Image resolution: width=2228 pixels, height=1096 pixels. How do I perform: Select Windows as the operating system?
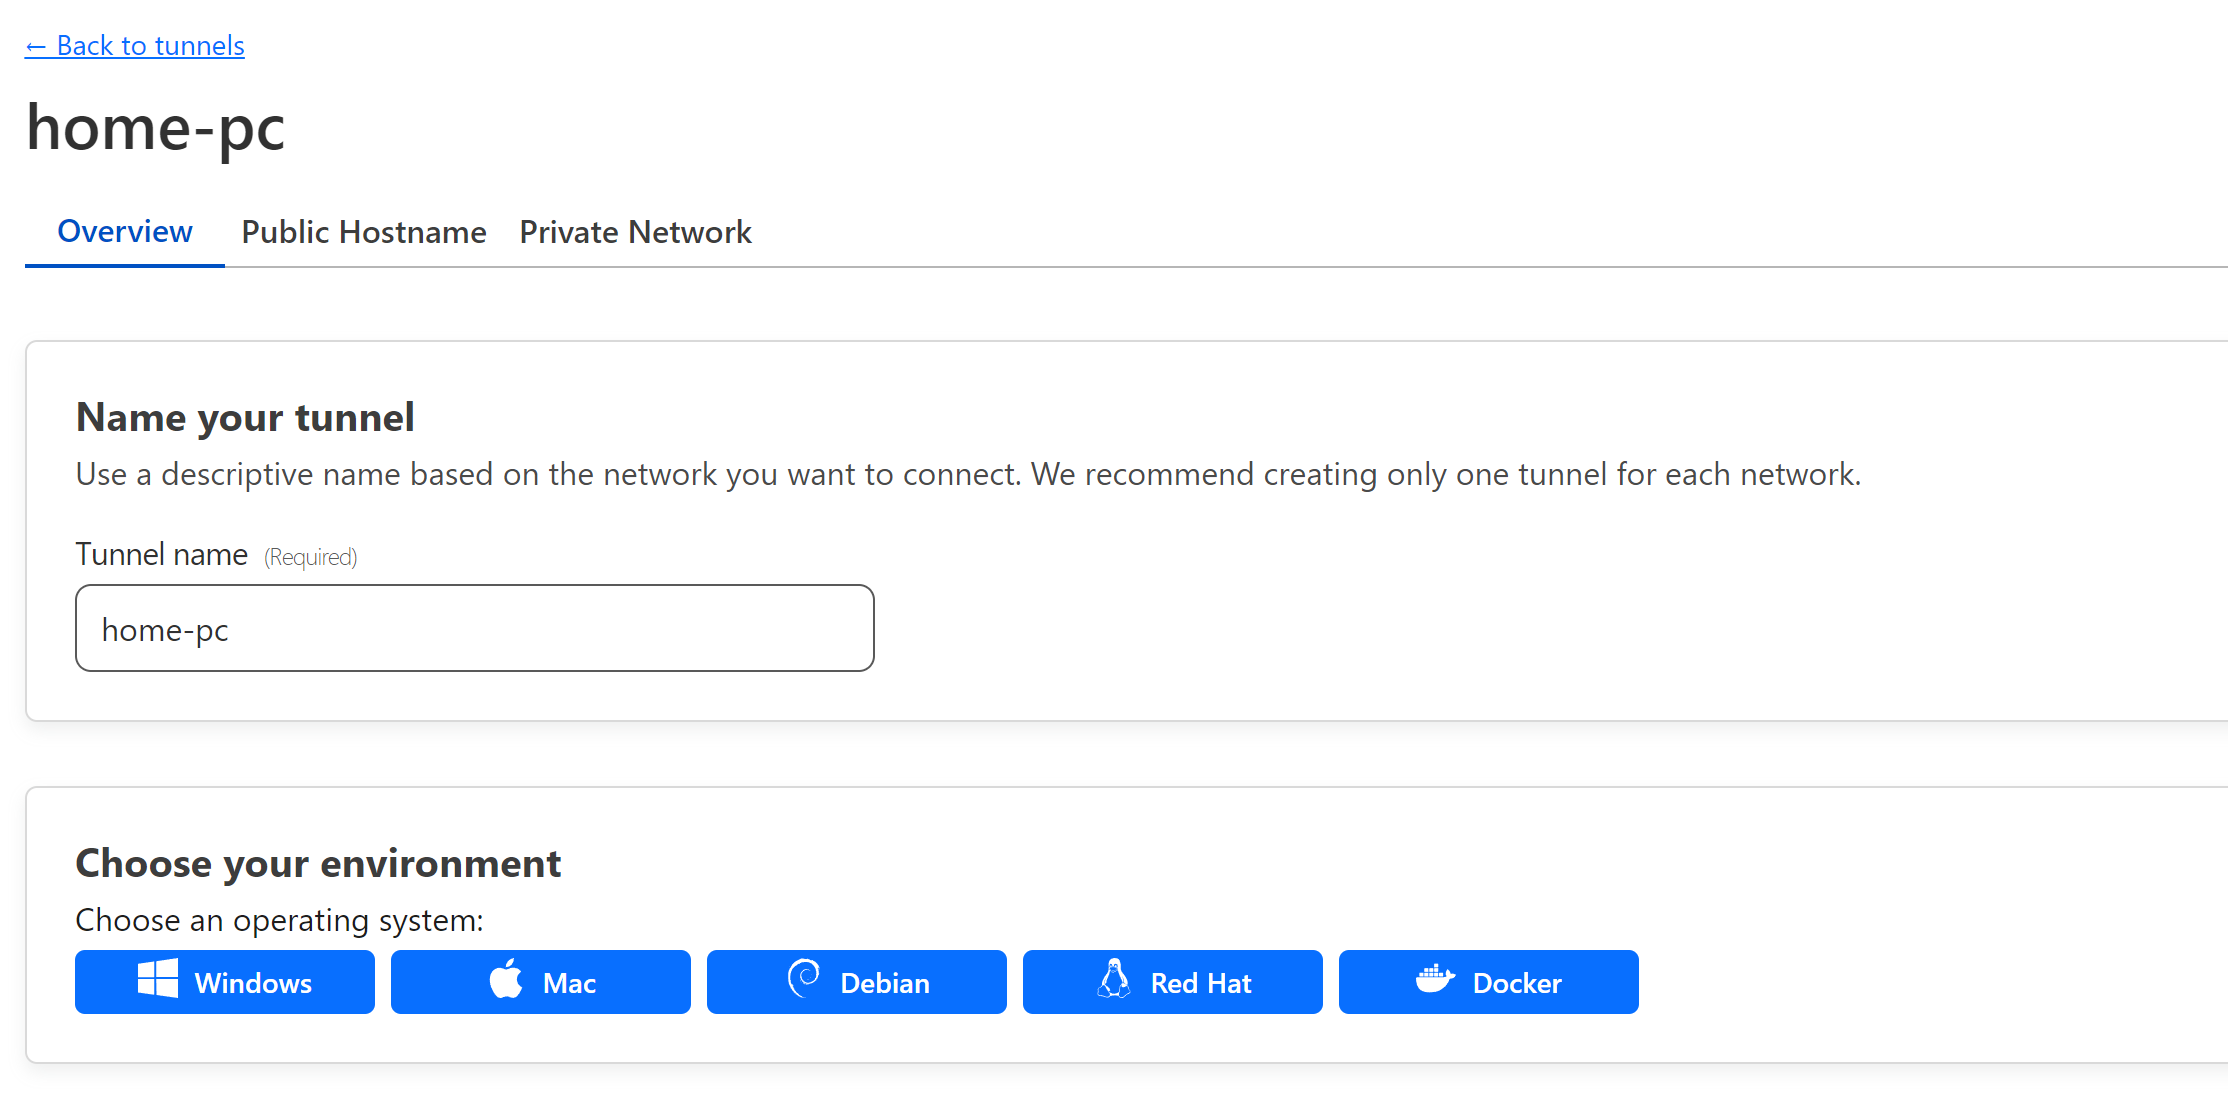click(x=225, y=982)
